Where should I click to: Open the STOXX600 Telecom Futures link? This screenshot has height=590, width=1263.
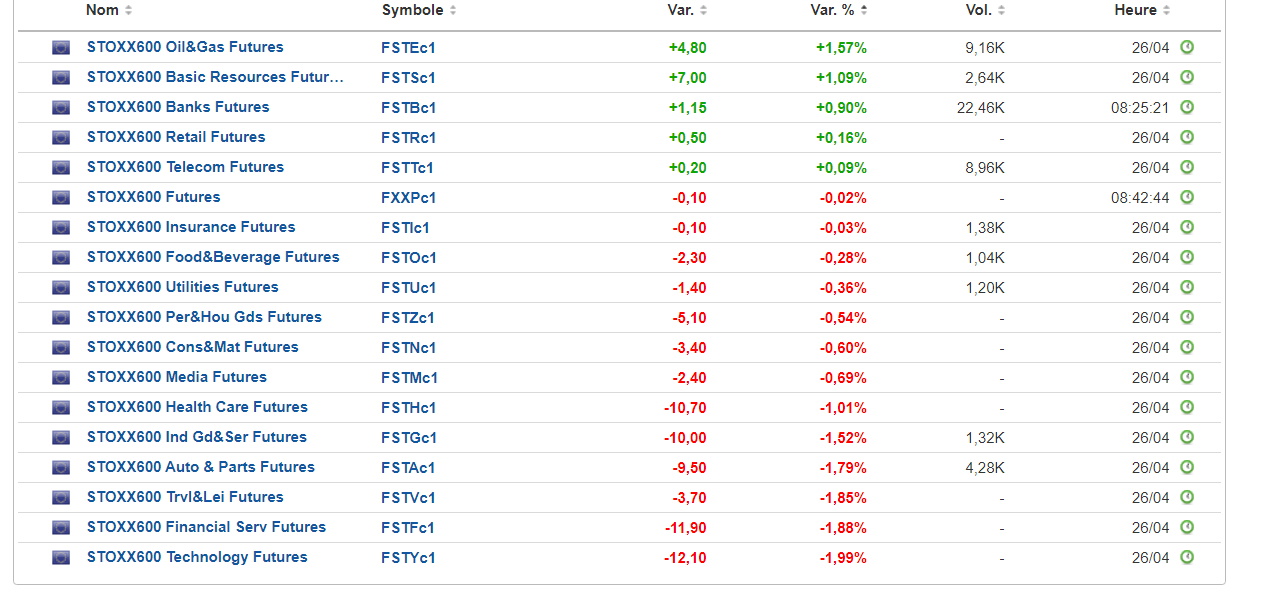185,167
